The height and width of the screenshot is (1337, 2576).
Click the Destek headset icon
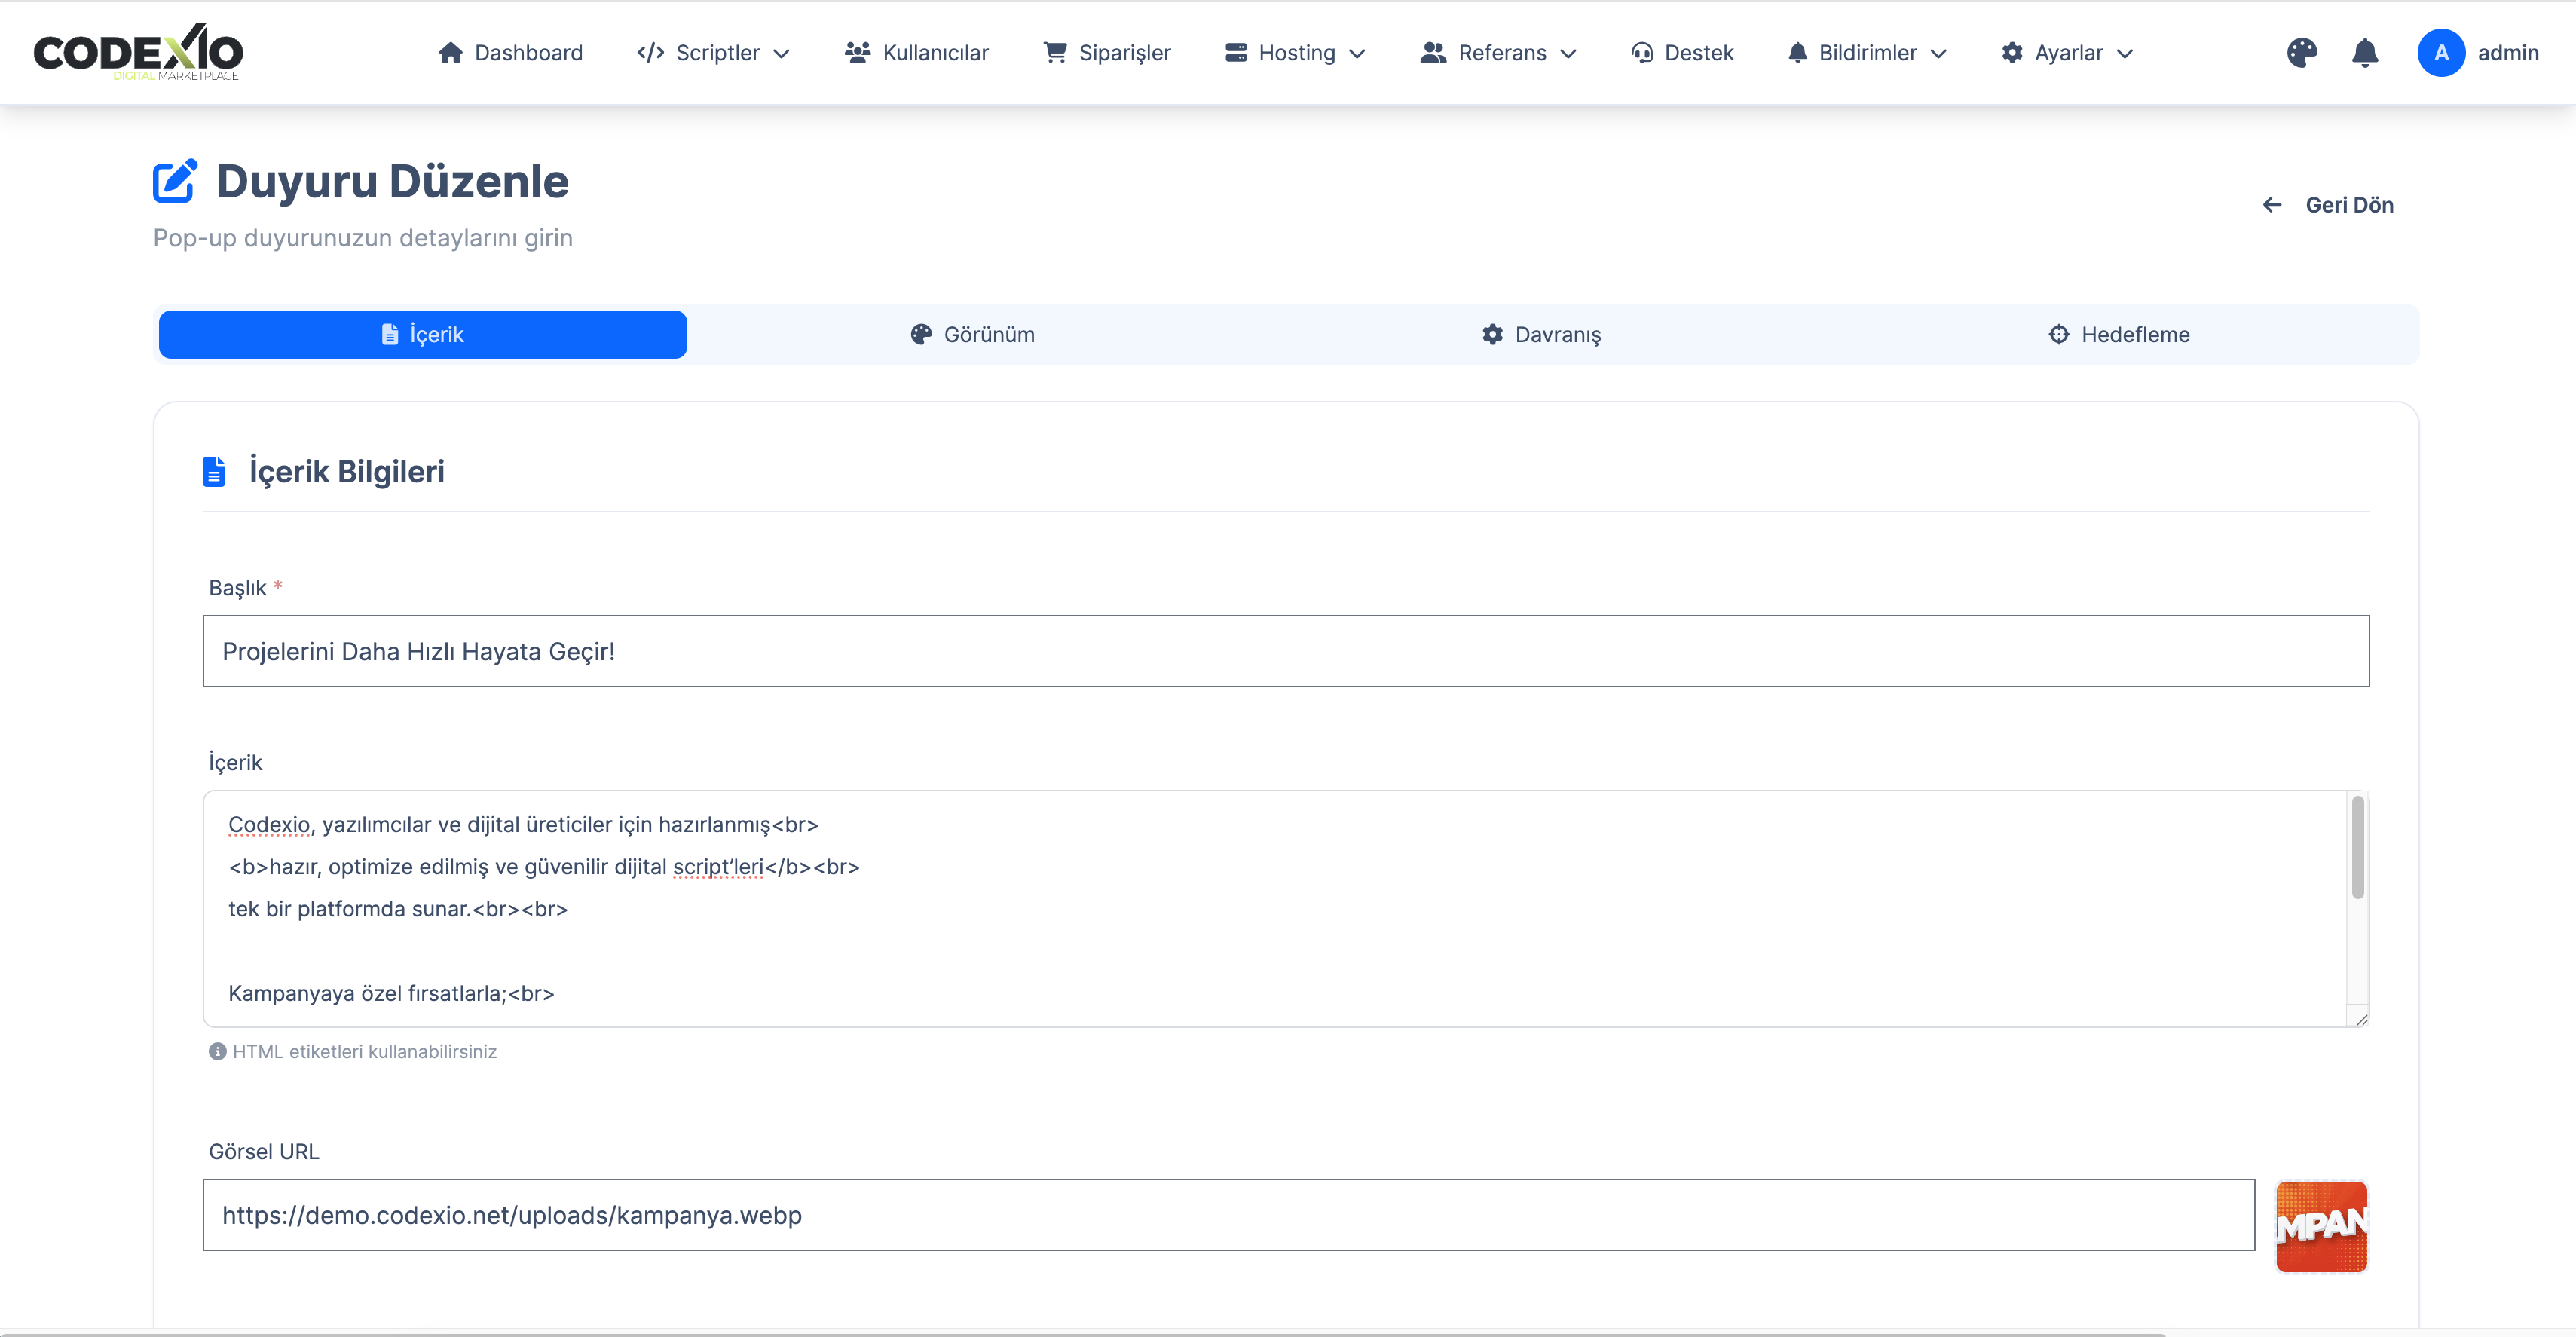point(1641,53)
